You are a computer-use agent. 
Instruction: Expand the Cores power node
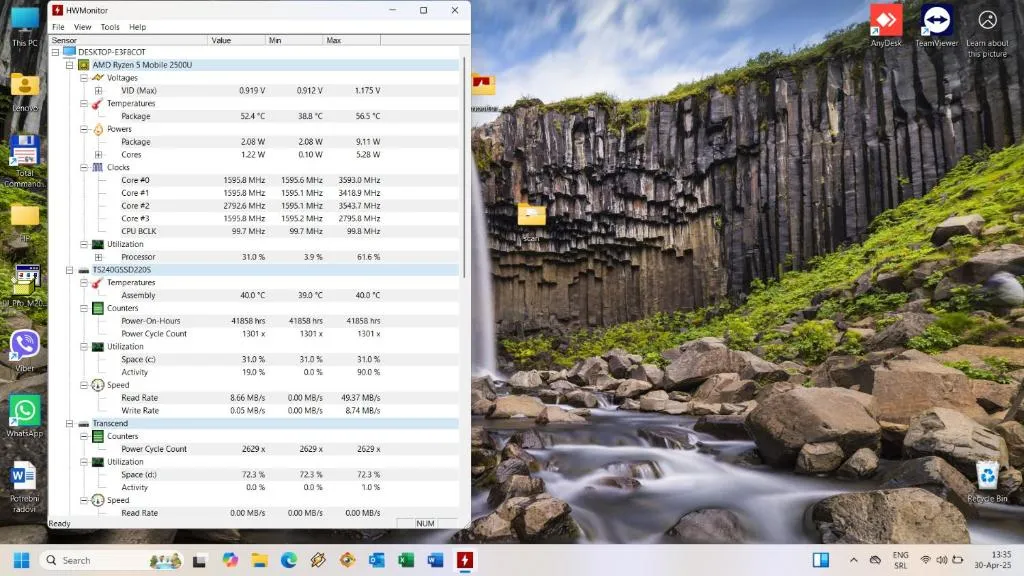[98, 155]
